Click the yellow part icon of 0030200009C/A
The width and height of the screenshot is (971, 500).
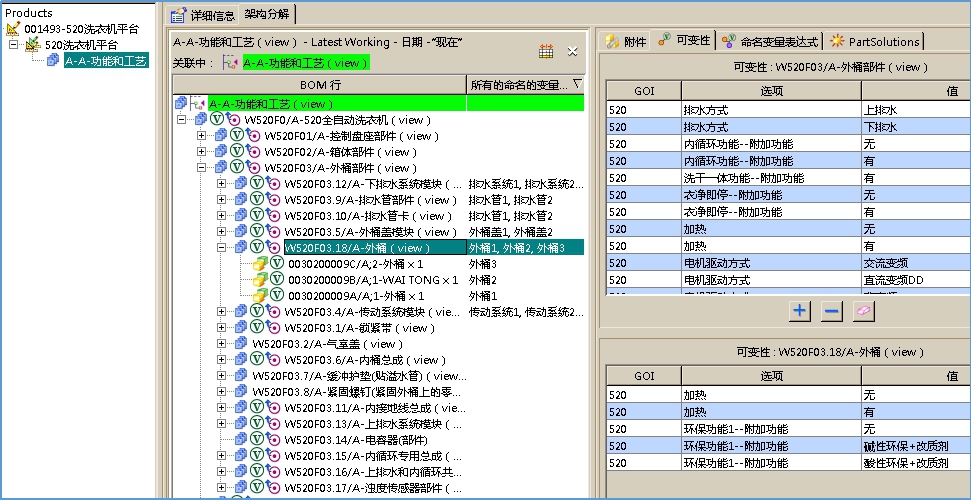(261, 264)
